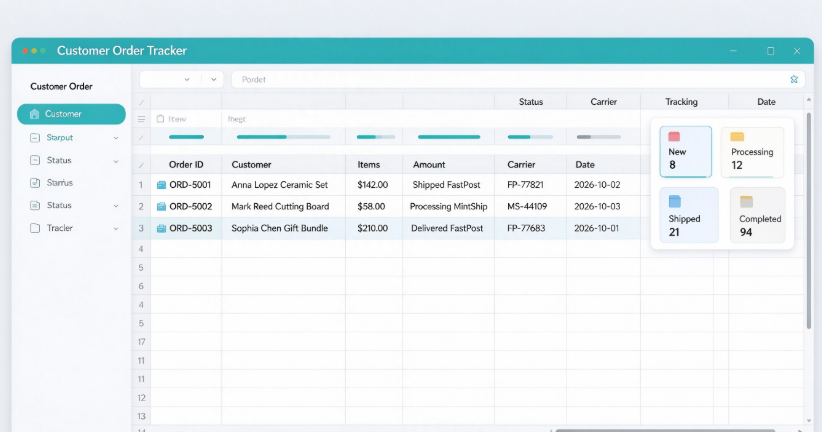Viewport: 822px width, 432px height.
Task: Click the order icon for ORD-5003
Action: 161,228
